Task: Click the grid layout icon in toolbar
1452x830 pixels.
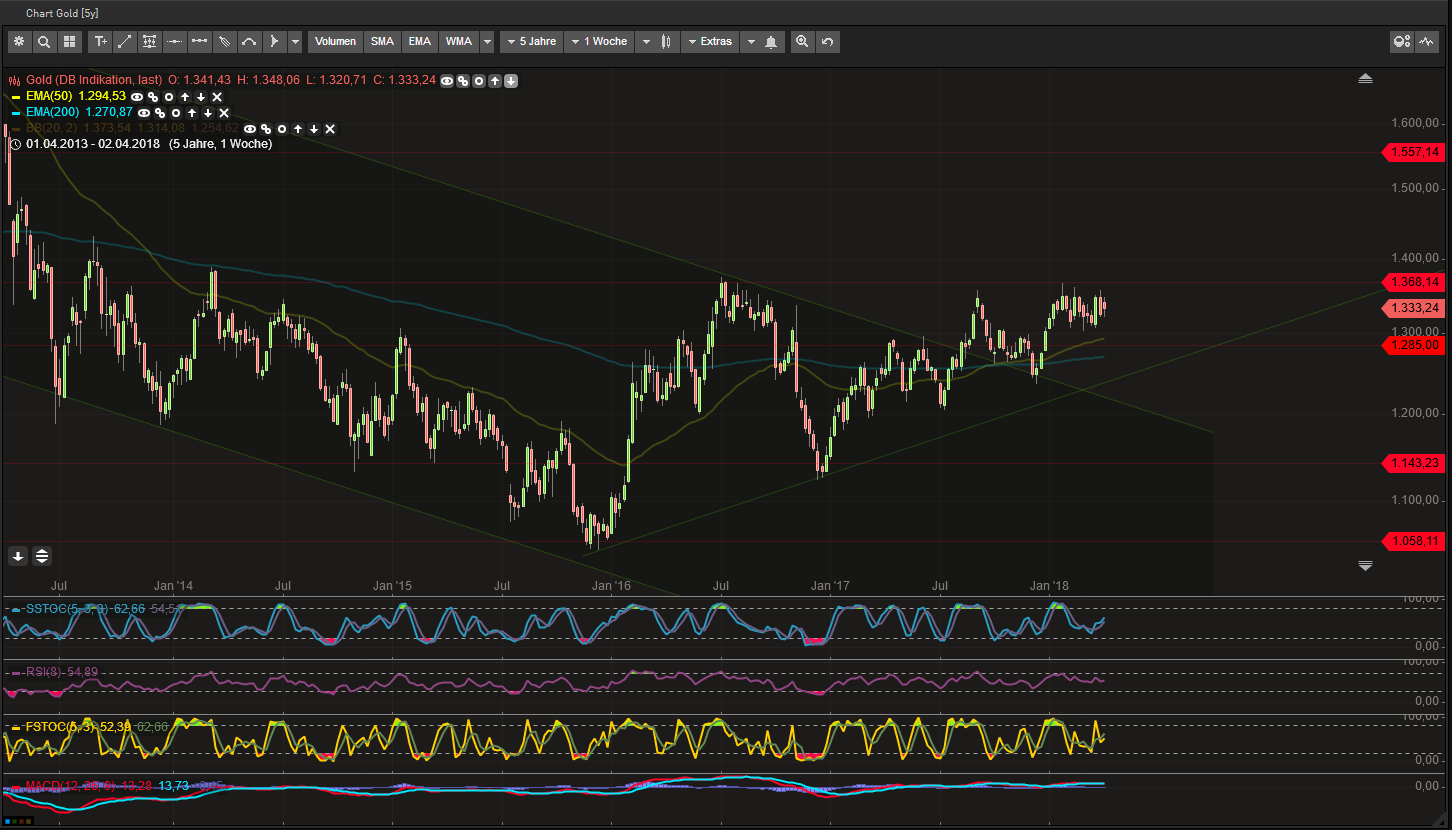Action: pos(67,41)
